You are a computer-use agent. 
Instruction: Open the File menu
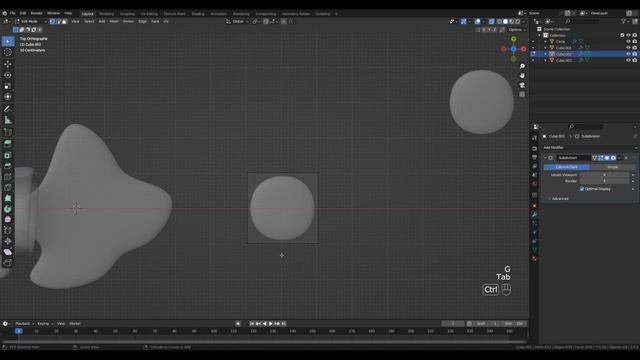(x=12, y=13)
